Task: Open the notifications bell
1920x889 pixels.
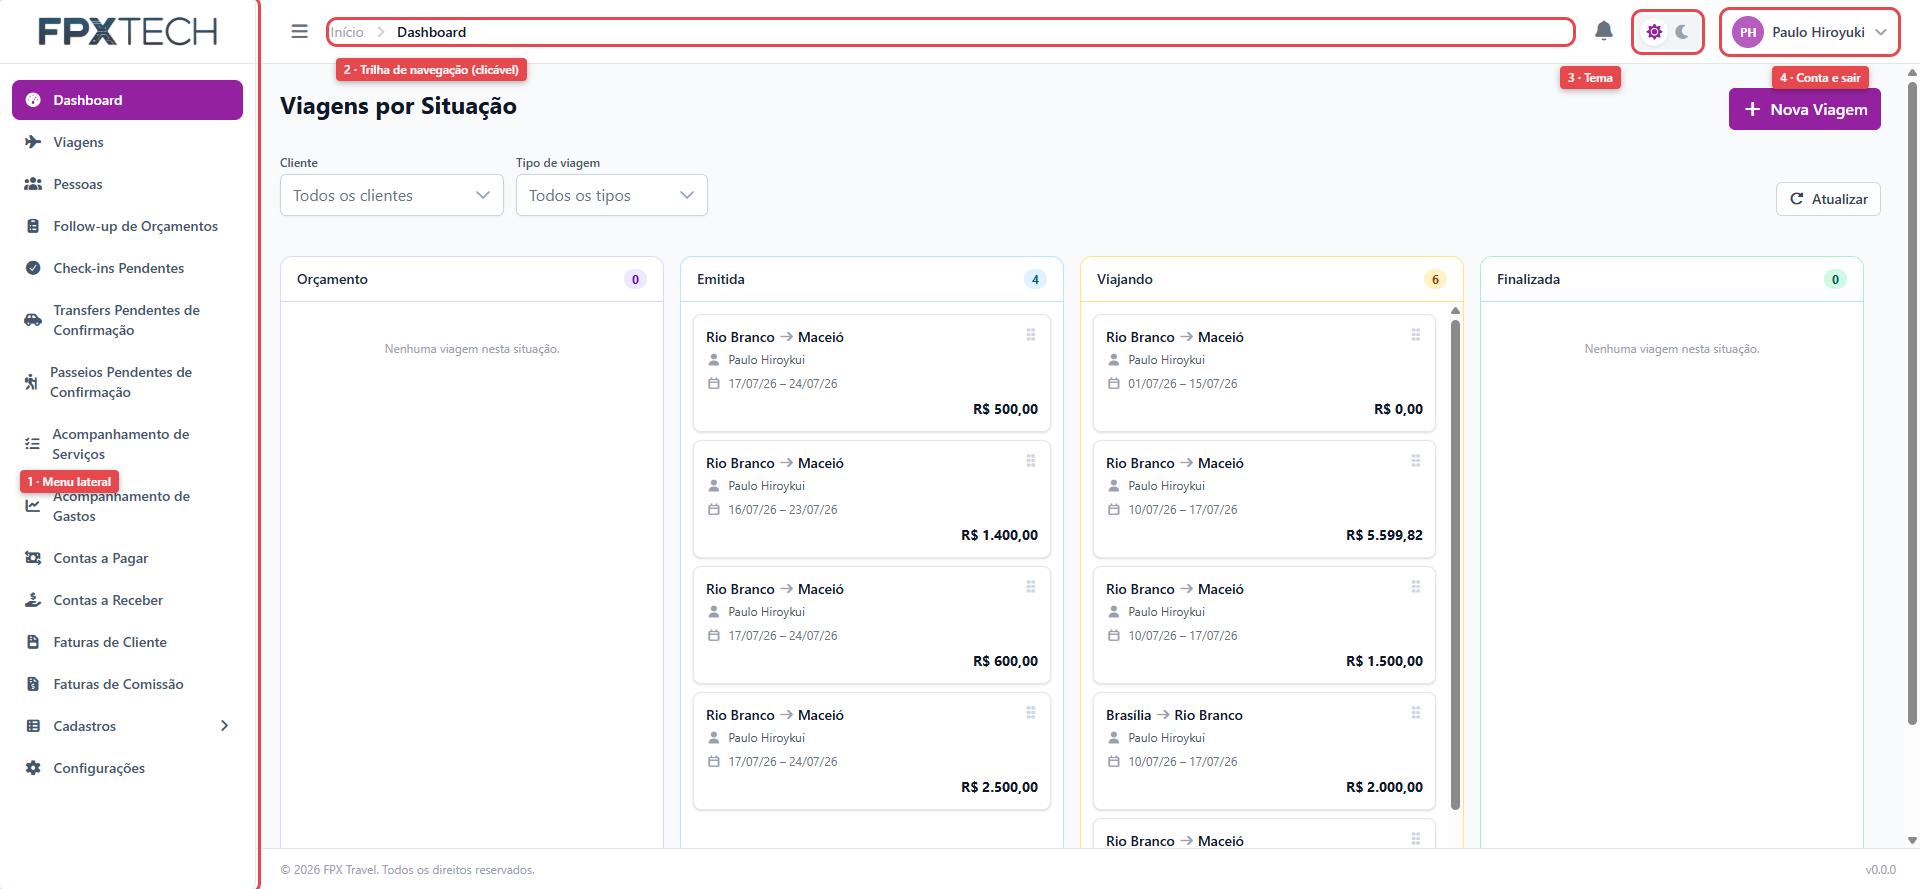Action: point(1604,31)
